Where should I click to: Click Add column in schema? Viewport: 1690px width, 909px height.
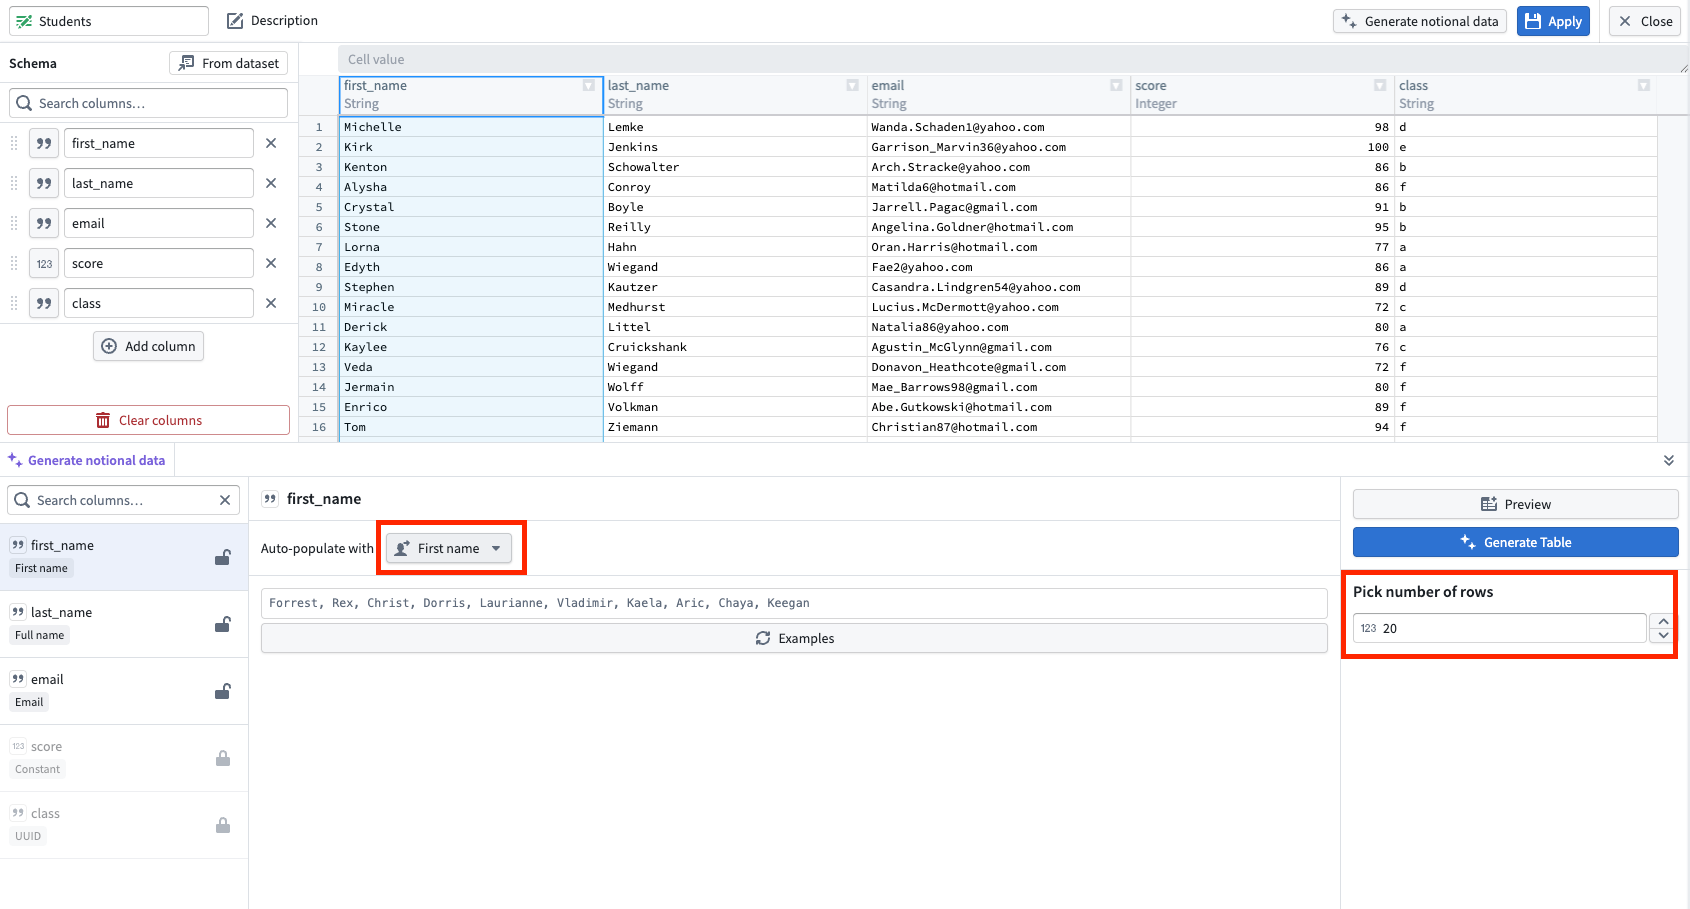coord(148,346)
